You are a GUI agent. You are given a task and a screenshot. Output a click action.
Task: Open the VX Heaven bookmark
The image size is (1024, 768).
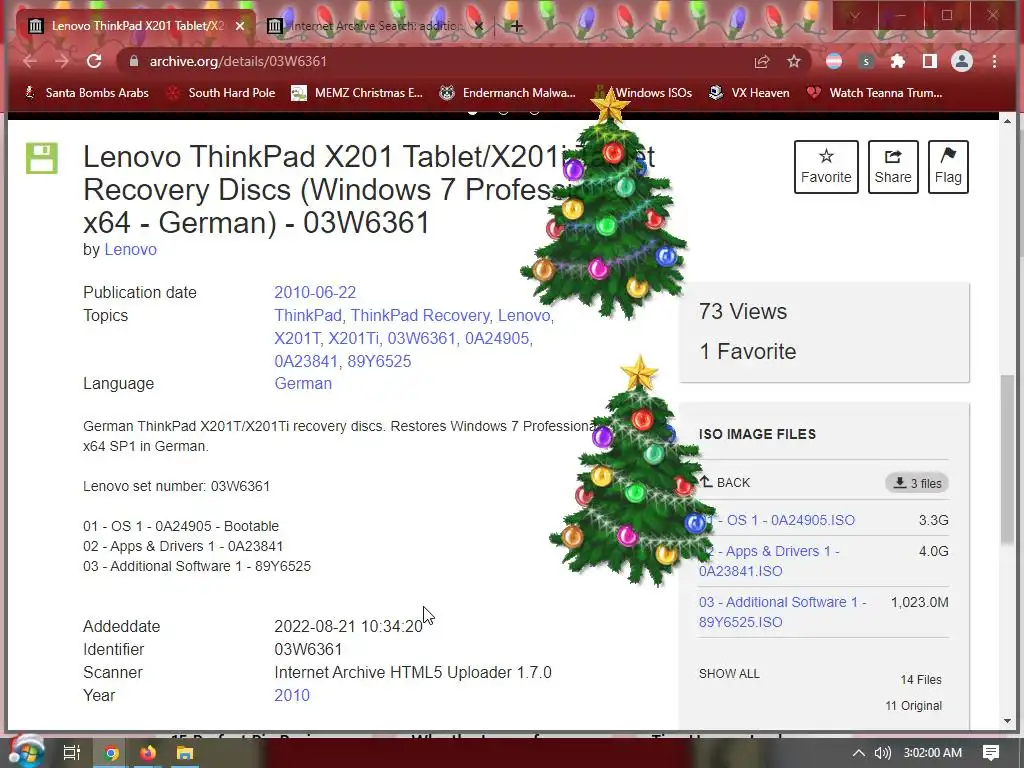tap(750, 93)
